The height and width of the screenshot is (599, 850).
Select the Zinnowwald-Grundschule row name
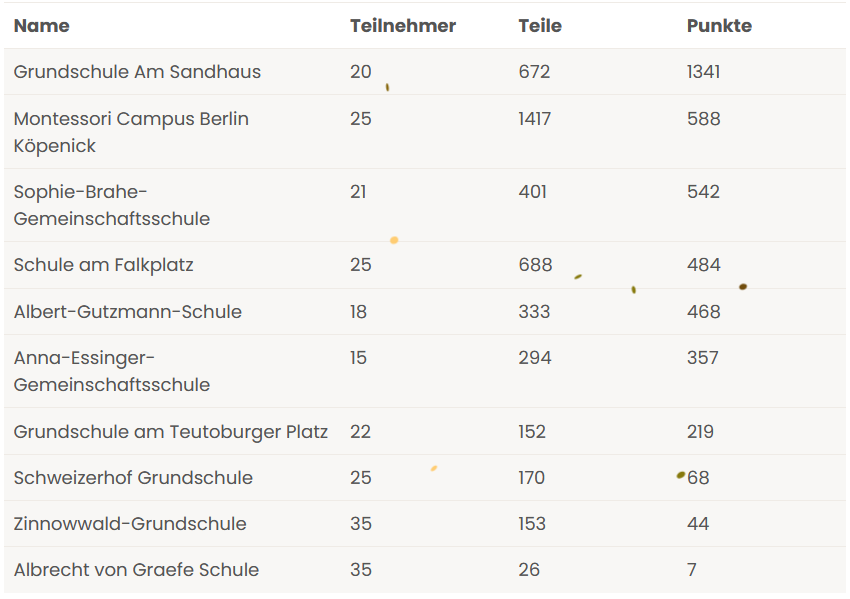129,524
